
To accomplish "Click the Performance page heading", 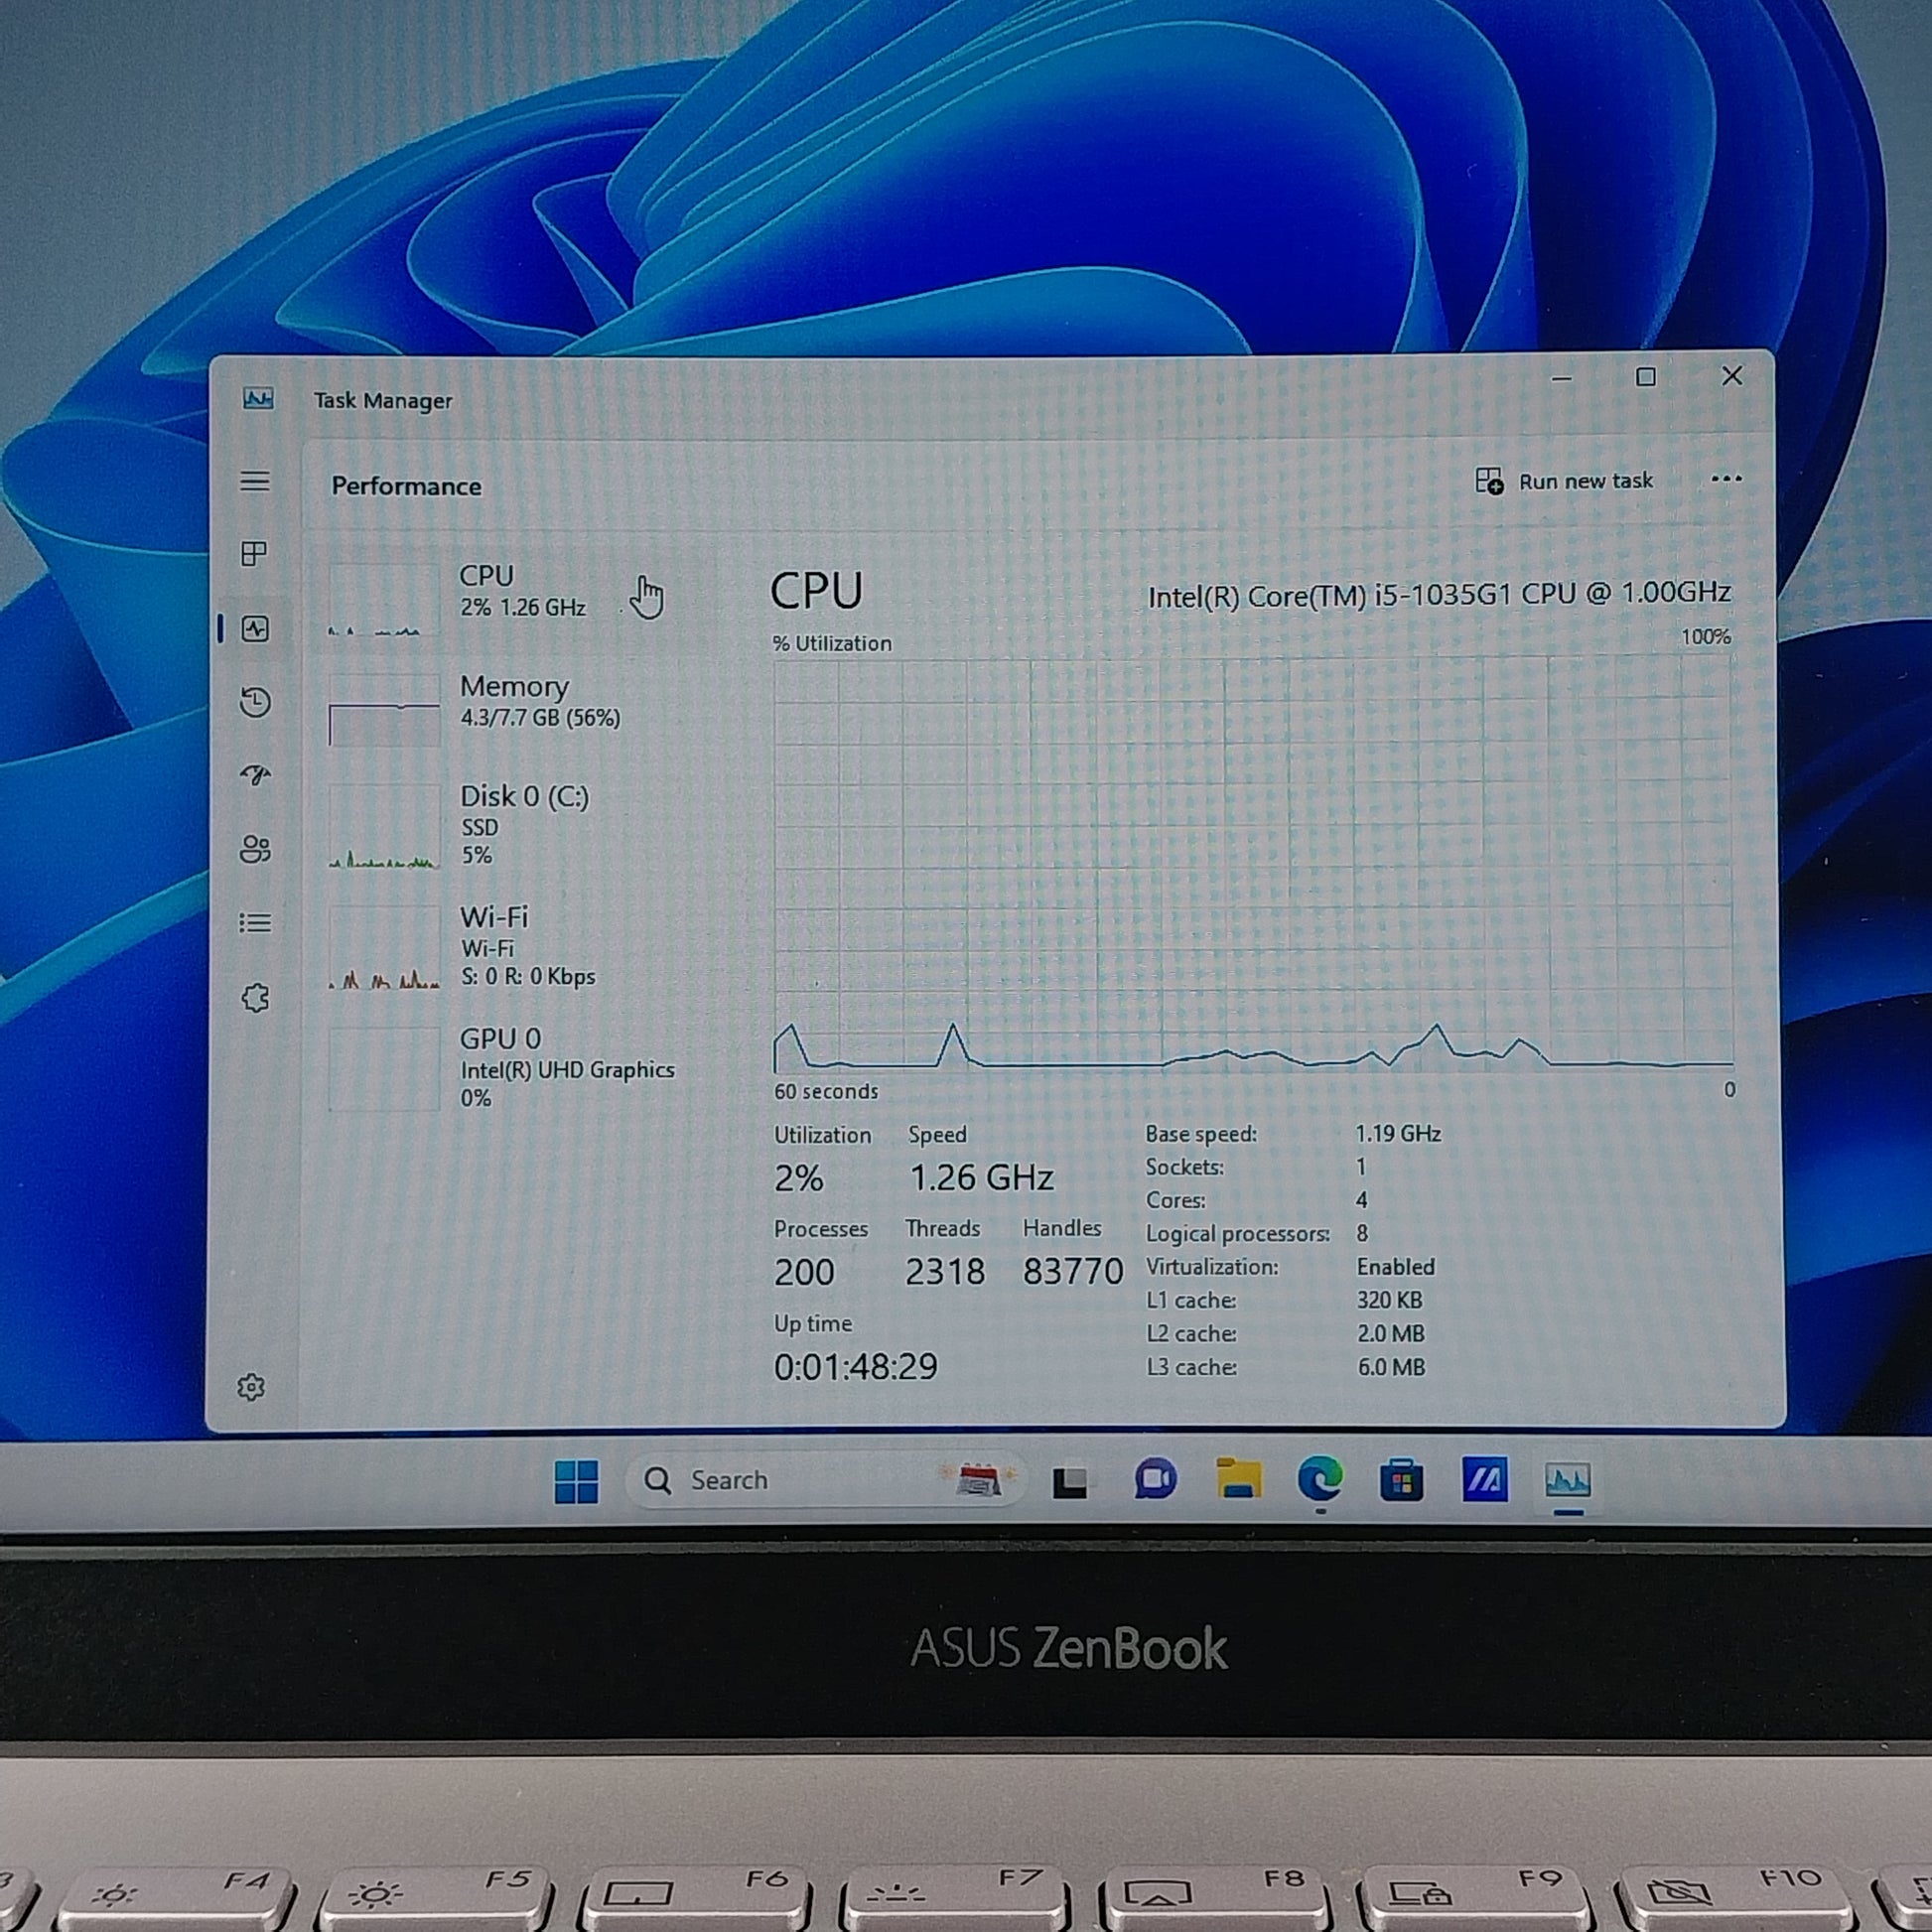I will point(406,486).
